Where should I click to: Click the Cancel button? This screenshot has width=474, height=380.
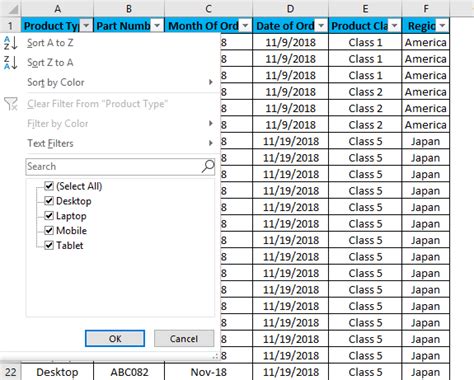[184, 339]
